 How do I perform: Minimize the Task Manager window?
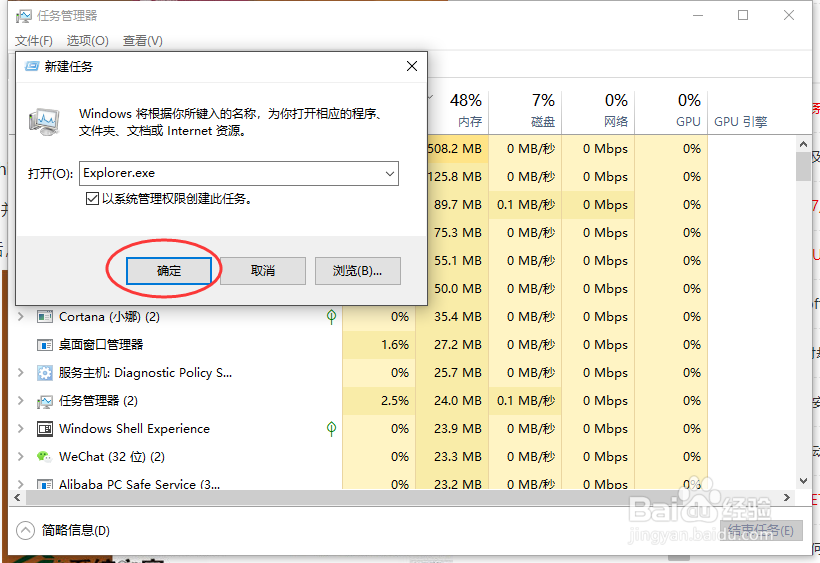(698, 16)
